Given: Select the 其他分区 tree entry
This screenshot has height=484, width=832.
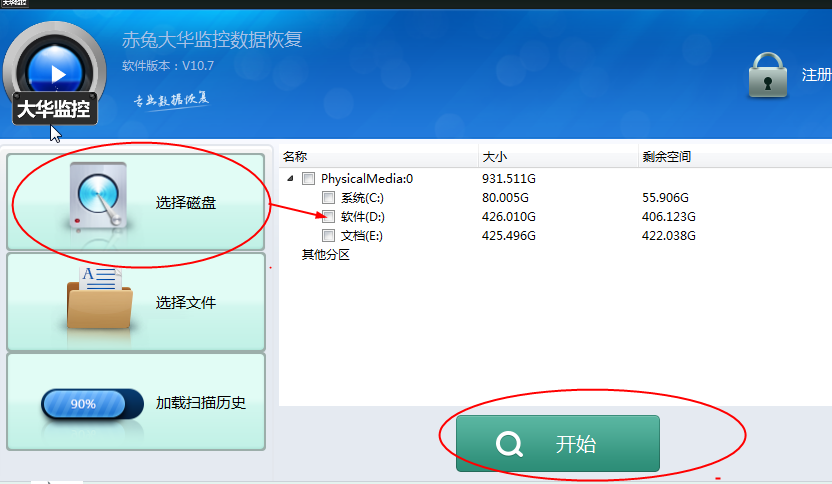Looking at the screenshot, I should click(x=326, y=255).
